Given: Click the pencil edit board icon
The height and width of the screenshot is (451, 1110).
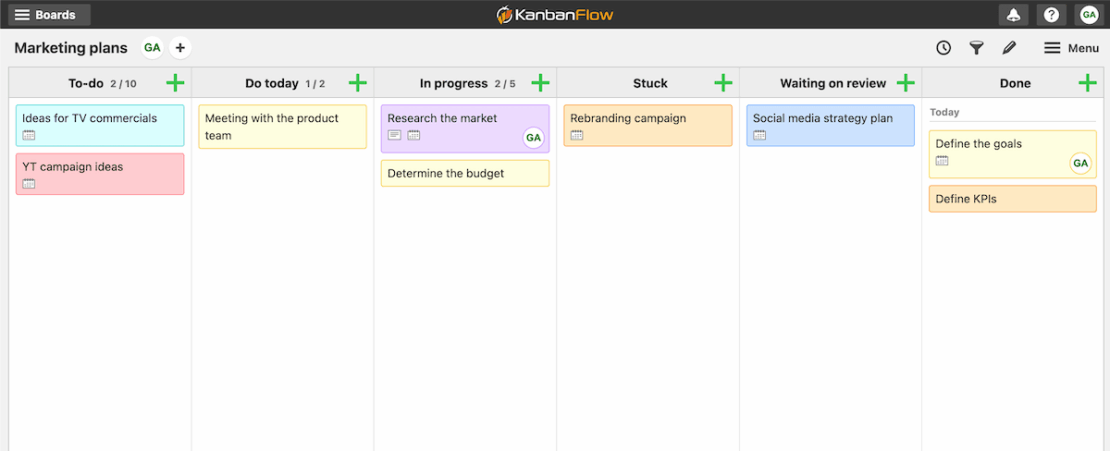Looking at the screenshot, I should tap(1009, 47).
